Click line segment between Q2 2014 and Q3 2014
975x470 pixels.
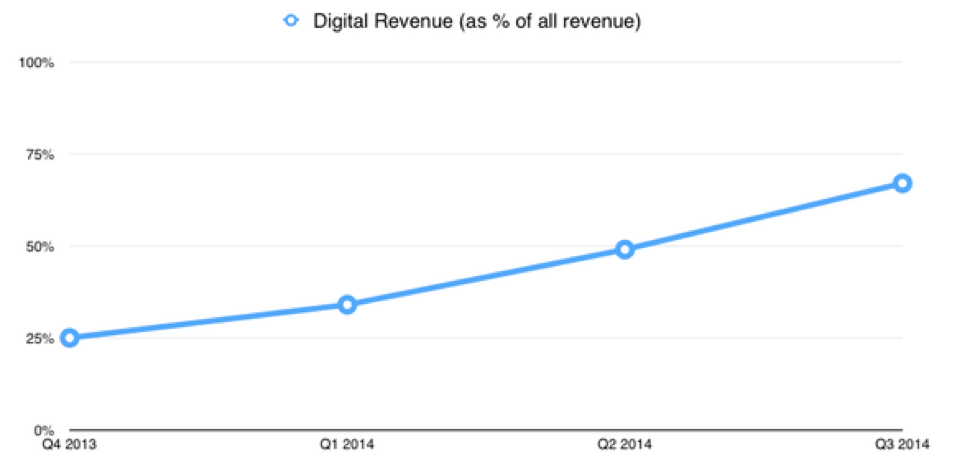(x=764, y=216)
